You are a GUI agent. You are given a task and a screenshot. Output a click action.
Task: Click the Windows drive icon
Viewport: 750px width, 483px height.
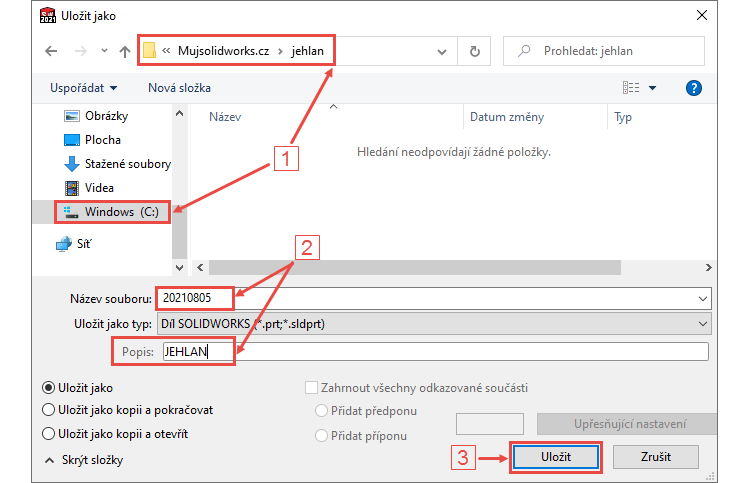pos(71,212)
